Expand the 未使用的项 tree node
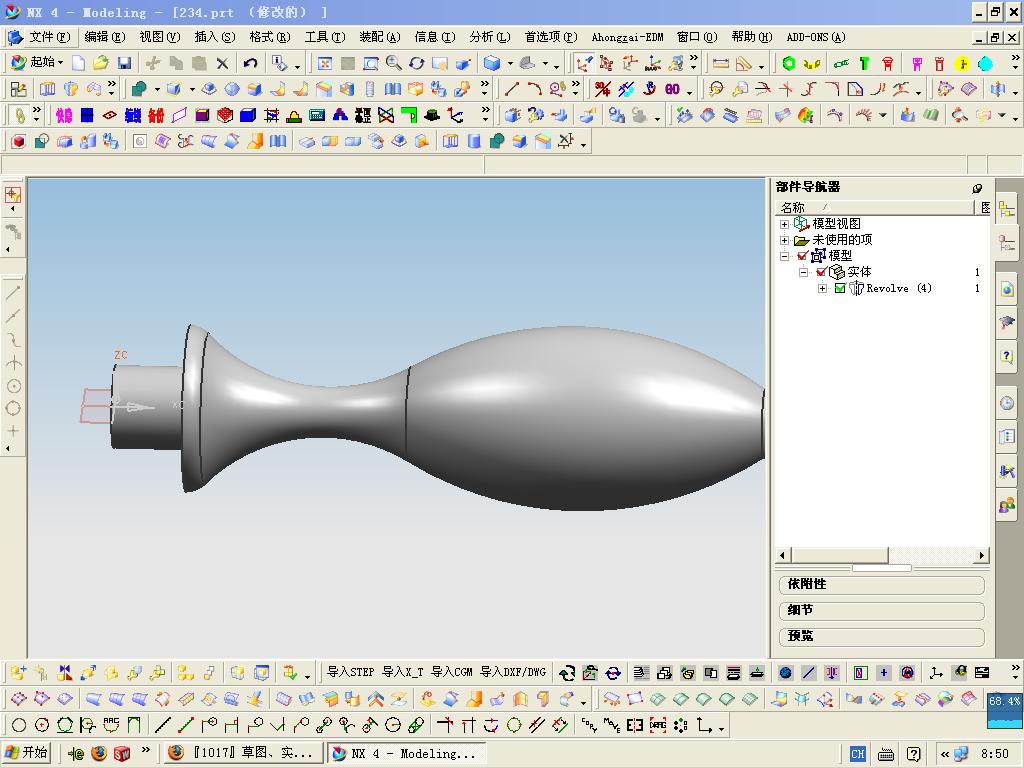1024x768 pixels. coord(784,240)
